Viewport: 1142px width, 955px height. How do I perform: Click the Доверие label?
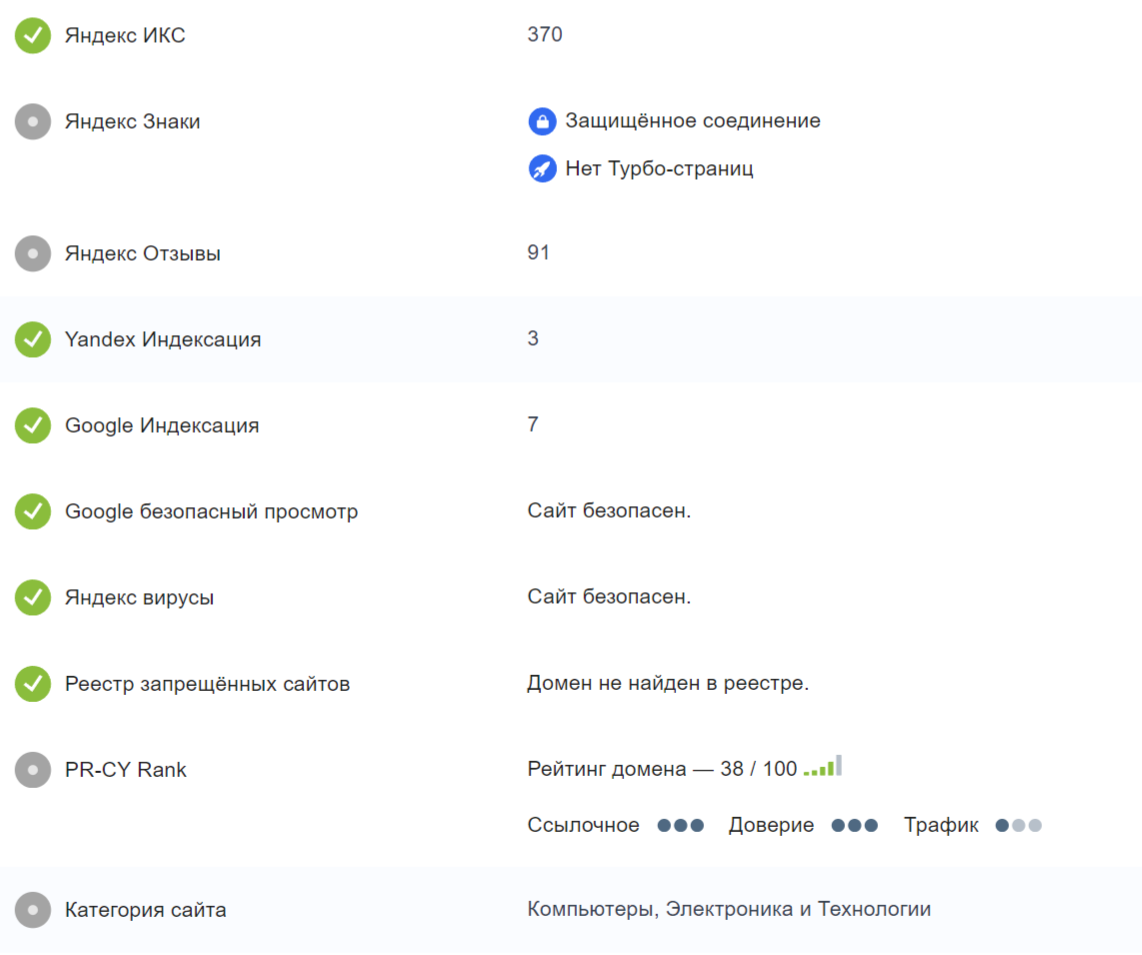771,825
